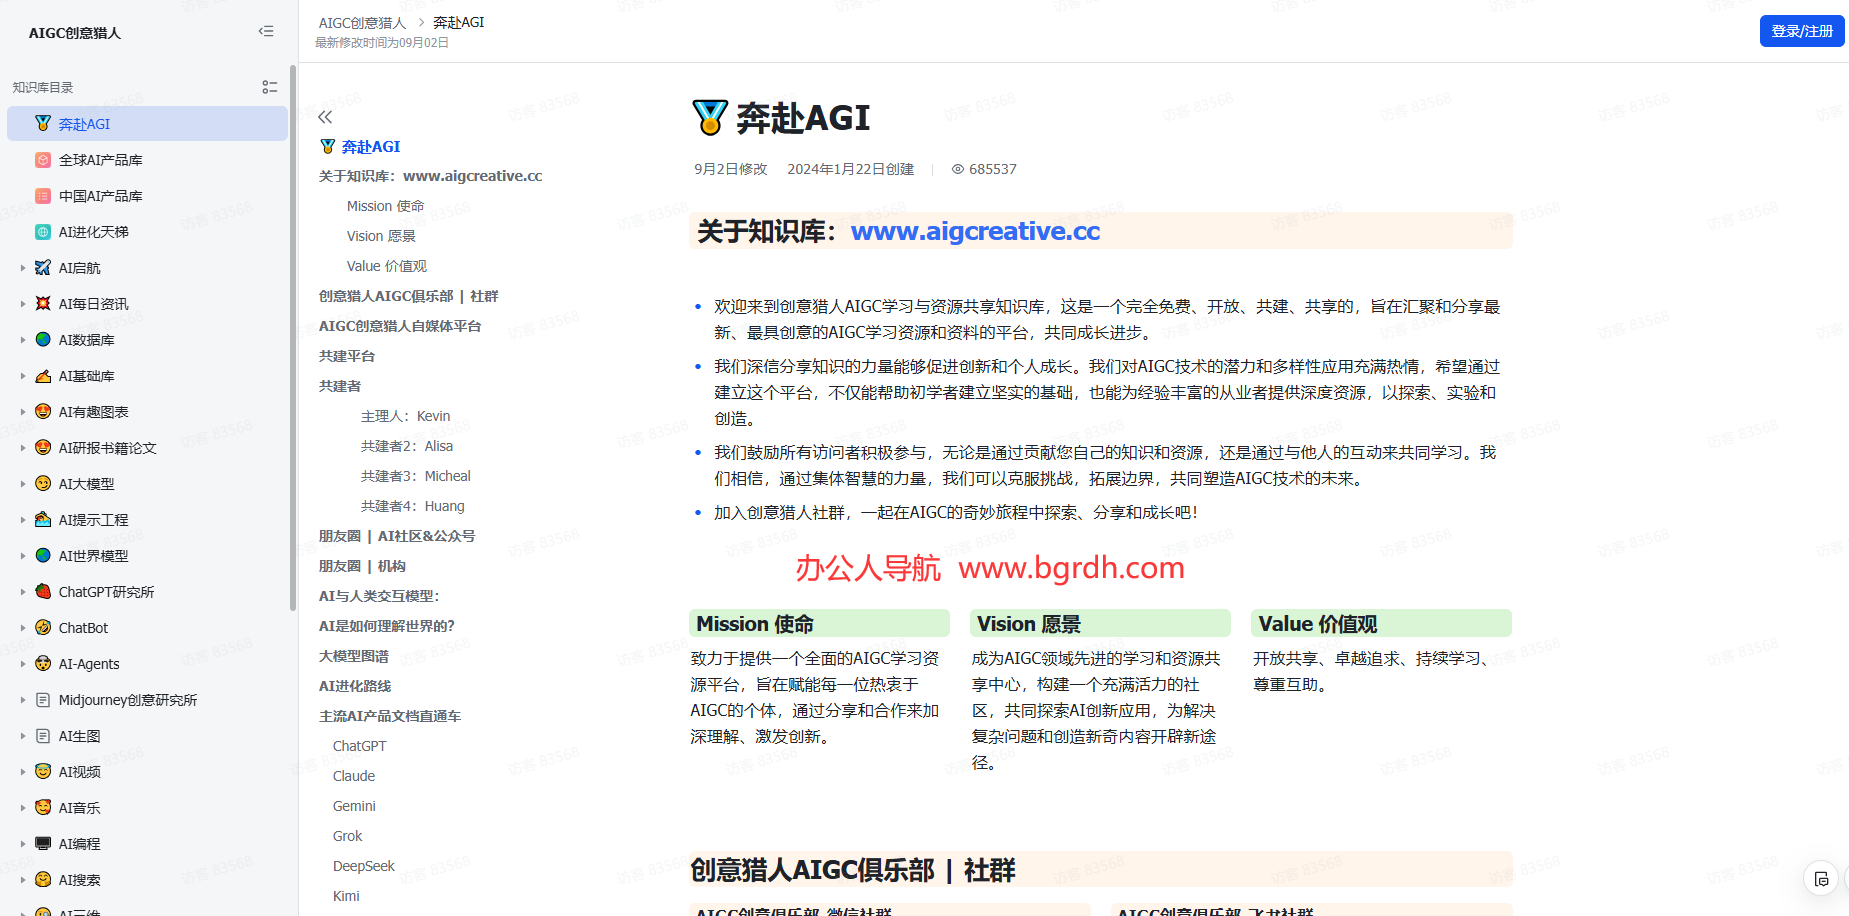This screenshot has height=916, width=1849.
Task: Click the 中国AI产品库 list icon
Action: pyautogui.click(x=42, y=195)
